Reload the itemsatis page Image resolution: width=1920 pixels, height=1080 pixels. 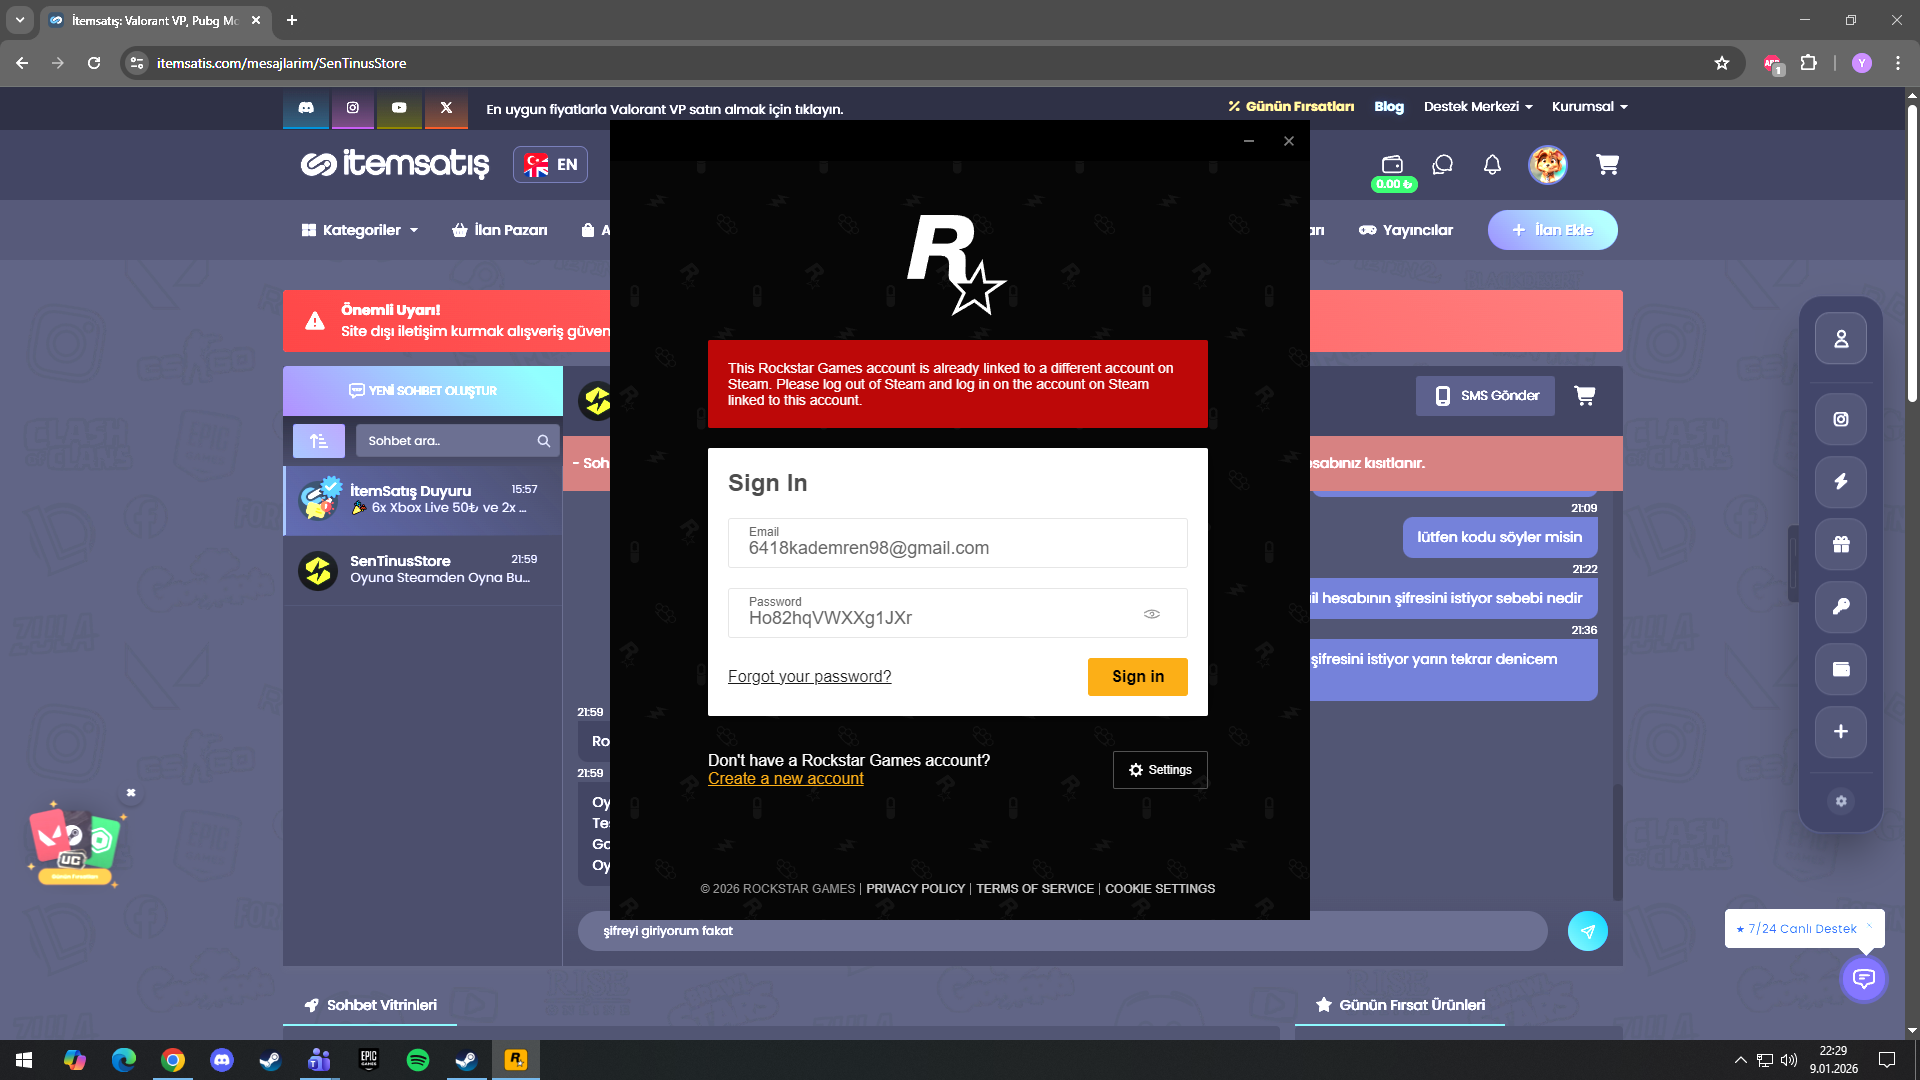(94, 63)
